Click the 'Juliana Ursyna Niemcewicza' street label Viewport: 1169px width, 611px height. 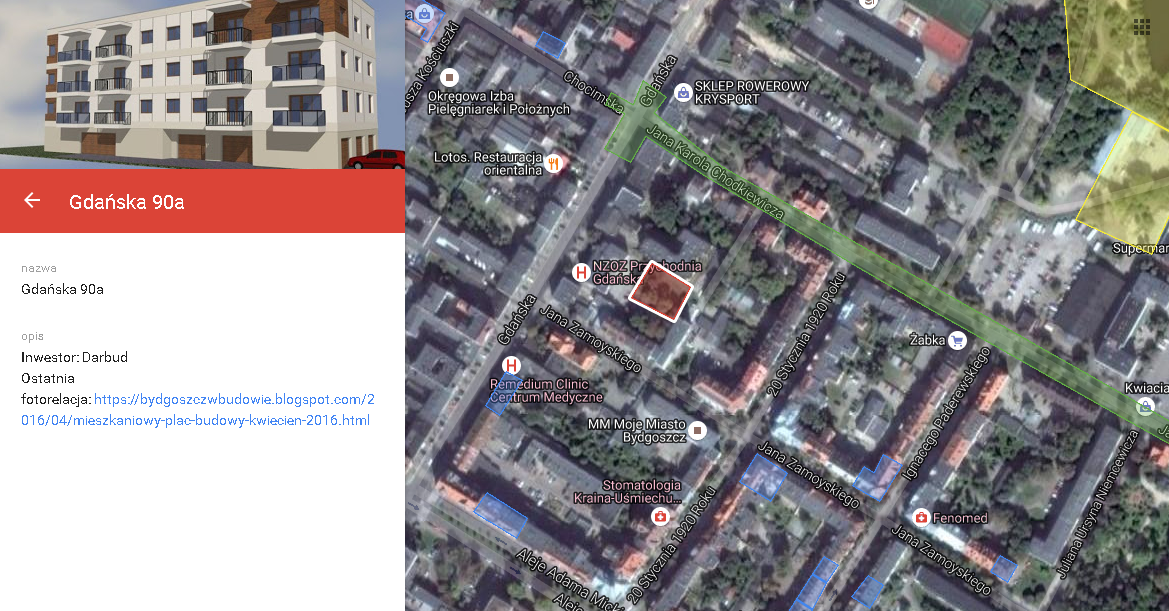coord(1098,504)
